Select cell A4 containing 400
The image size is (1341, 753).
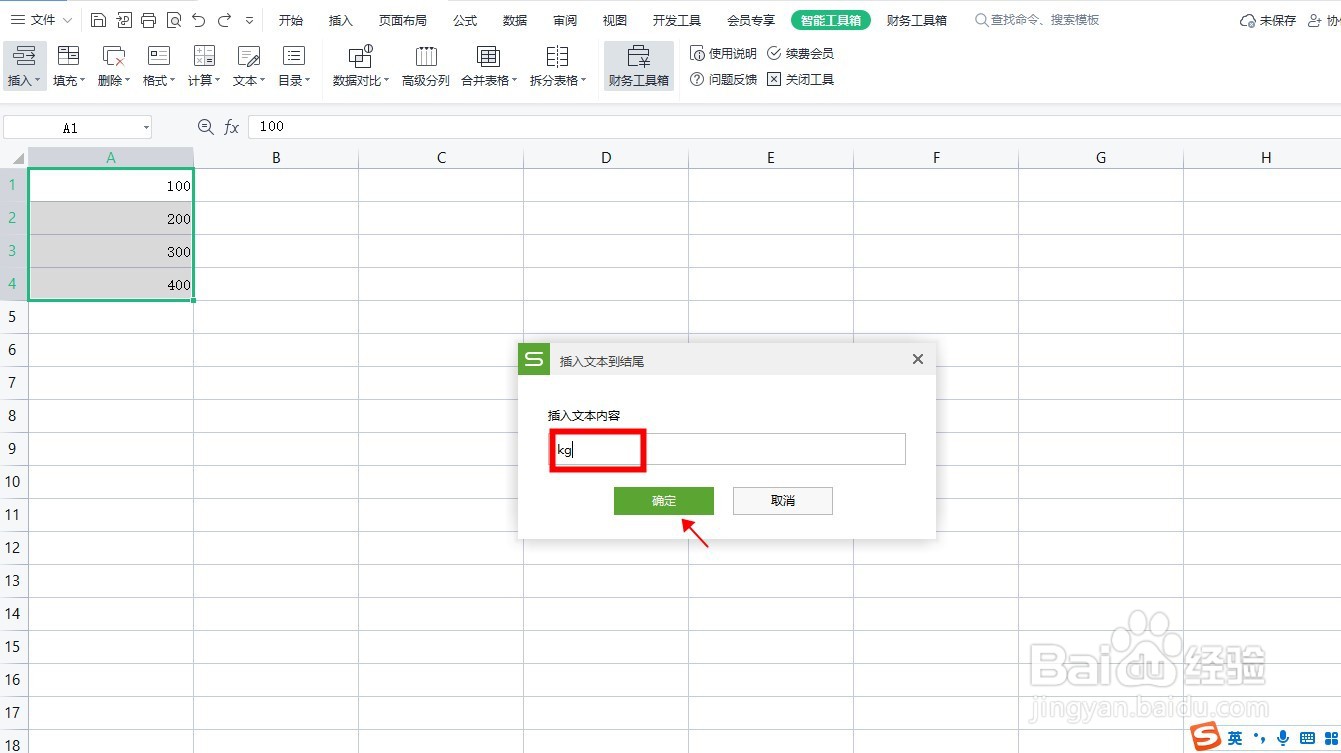tap(111, 284)
